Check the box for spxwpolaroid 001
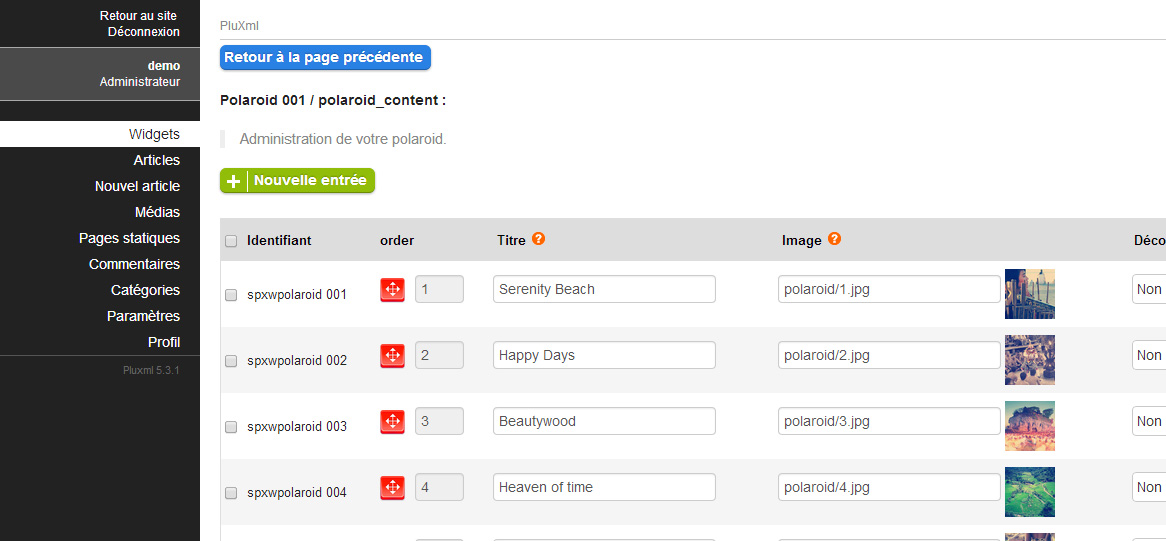 coord(231,295)
